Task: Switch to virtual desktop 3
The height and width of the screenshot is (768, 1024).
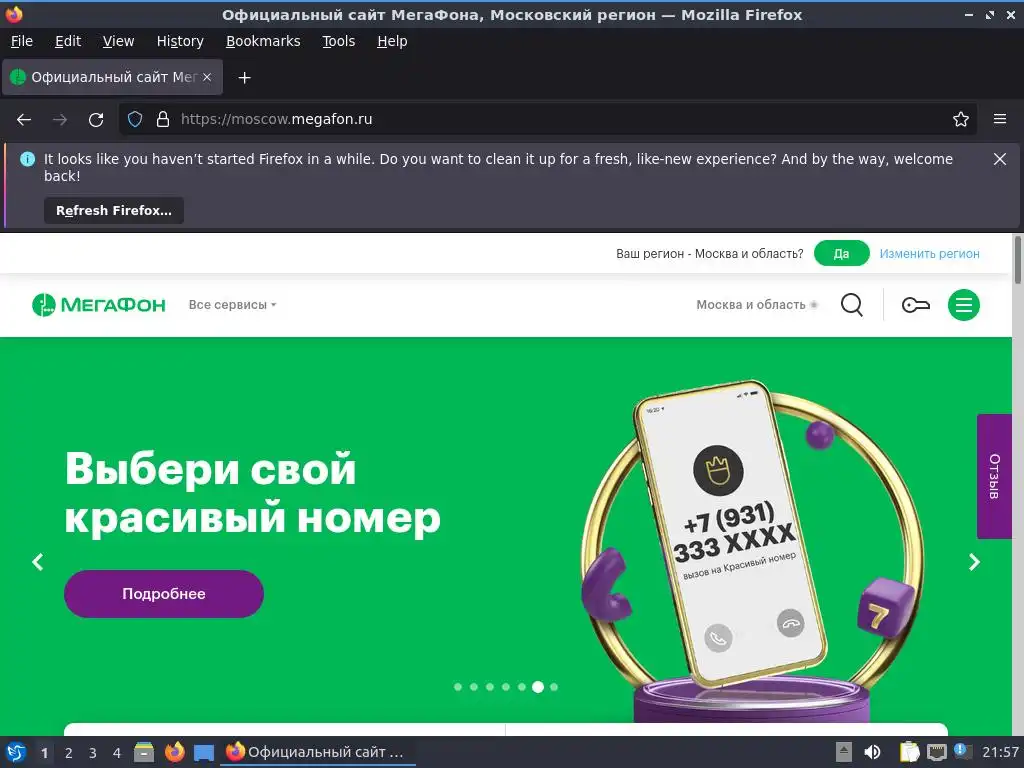Action: click(93, 753)
